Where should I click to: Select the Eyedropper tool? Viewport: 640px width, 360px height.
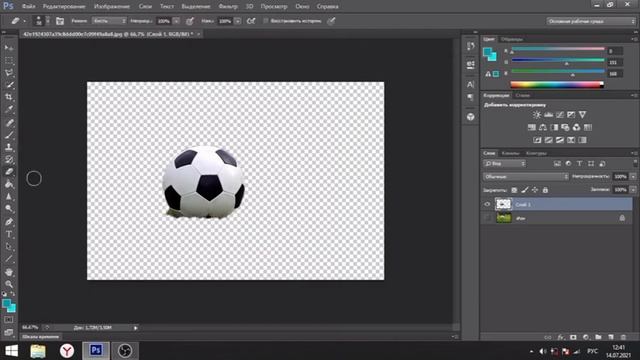(x=9, y=109)
